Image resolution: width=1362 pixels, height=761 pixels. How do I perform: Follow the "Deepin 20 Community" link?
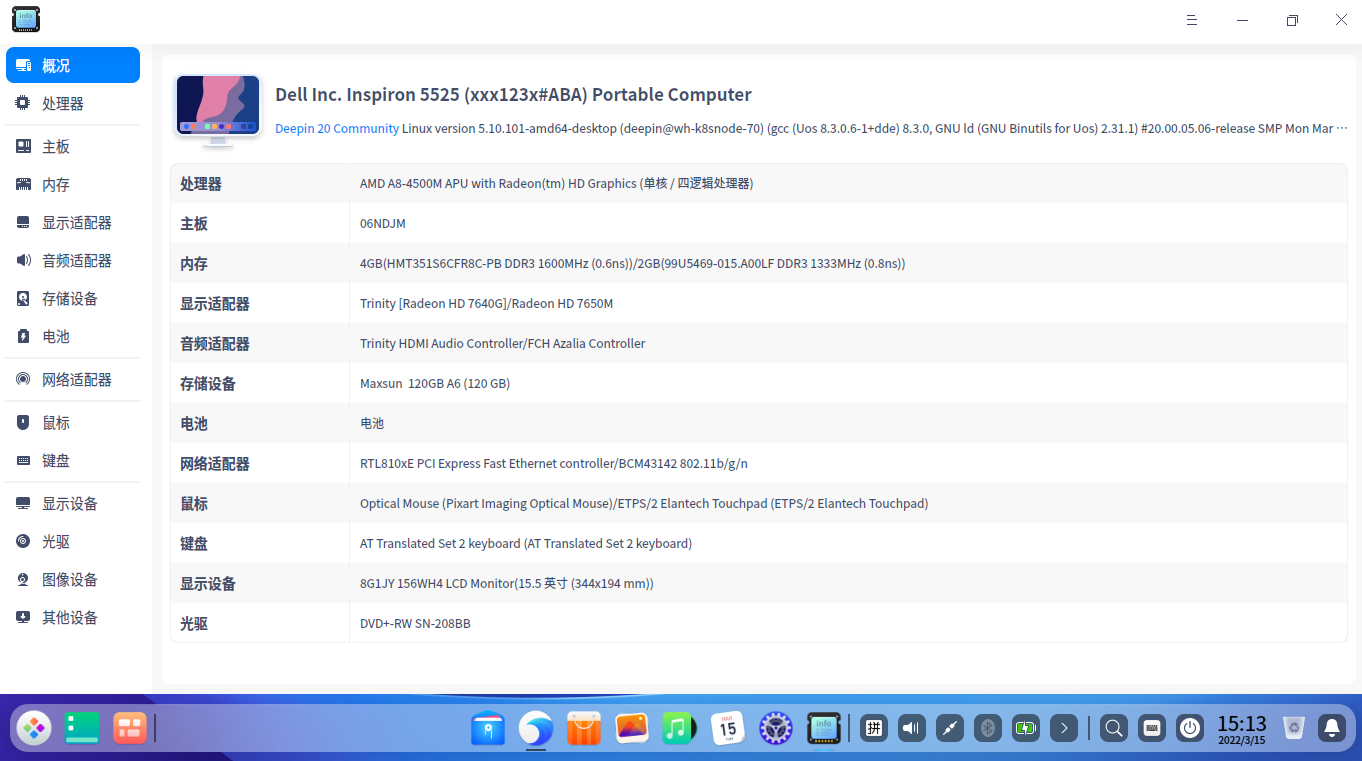point(337,128)
